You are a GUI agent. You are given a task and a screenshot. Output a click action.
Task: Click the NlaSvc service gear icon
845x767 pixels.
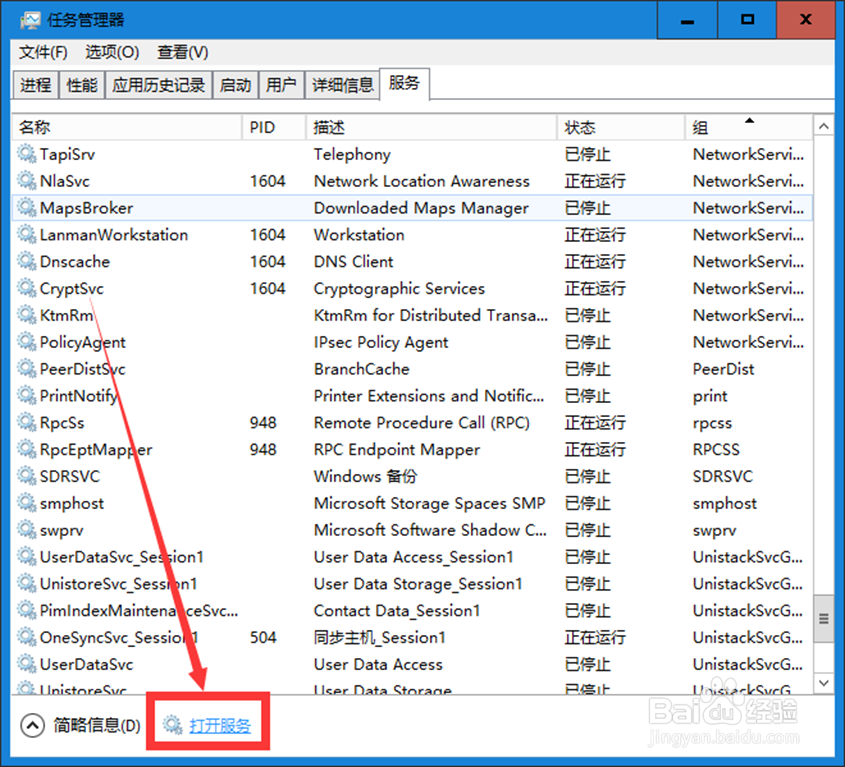click(25, 181)
